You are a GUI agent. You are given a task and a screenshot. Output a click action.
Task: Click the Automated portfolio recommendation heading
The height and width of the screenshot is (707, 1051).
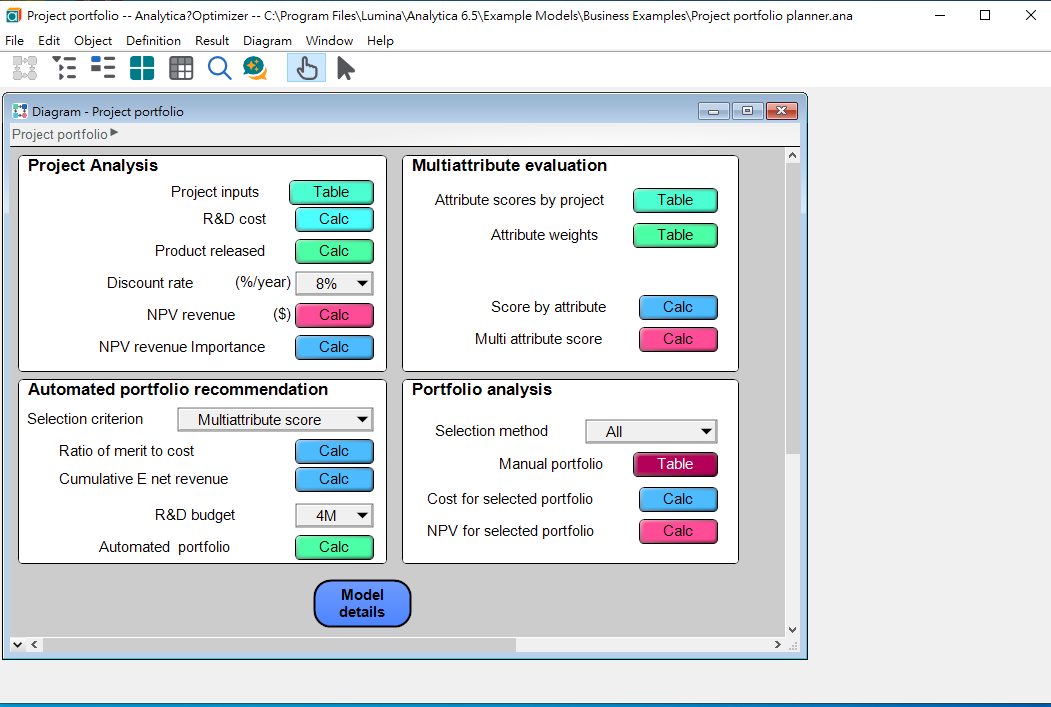point(178,389)
